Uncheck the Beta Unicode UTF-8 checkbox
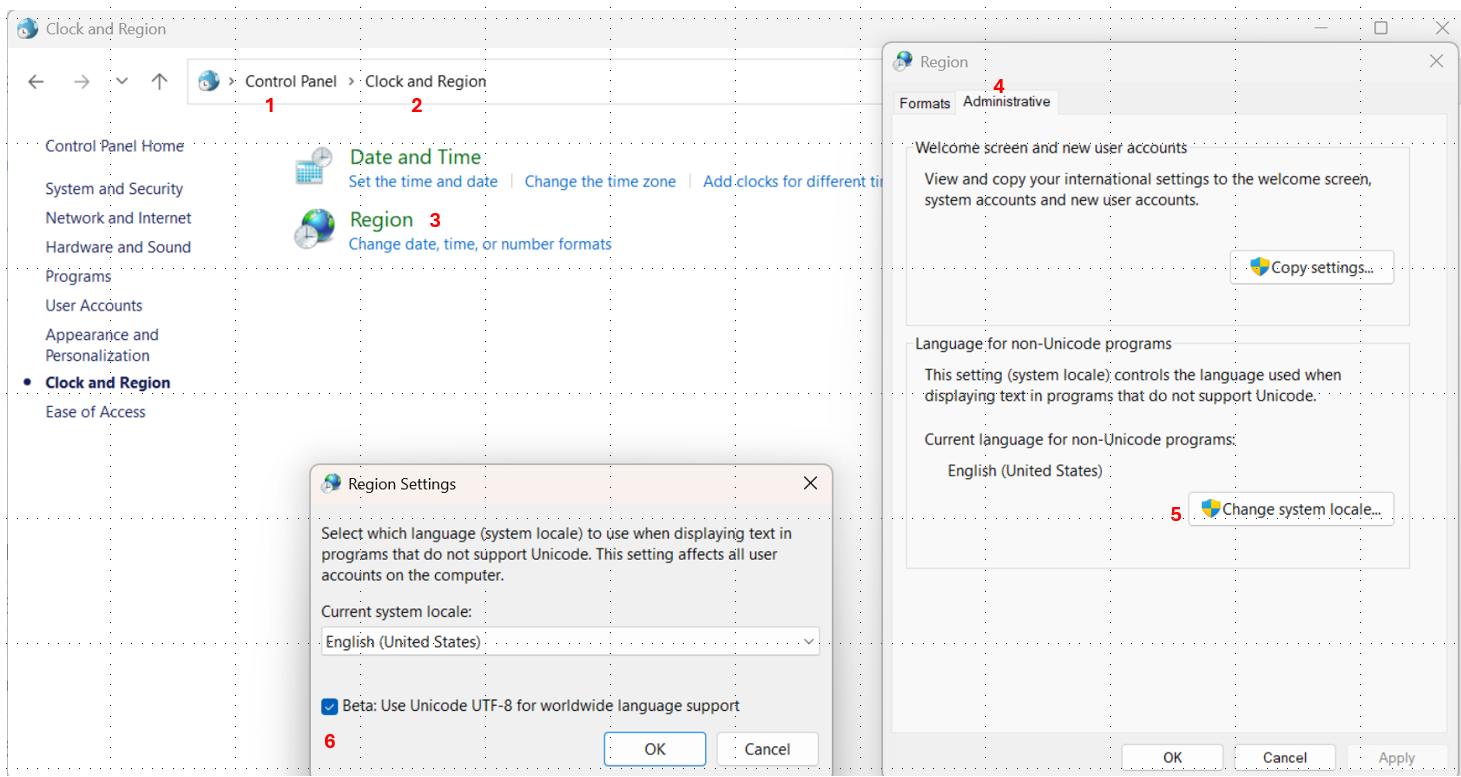Screen dimensions: 1461x777 (x=330, y=707)
